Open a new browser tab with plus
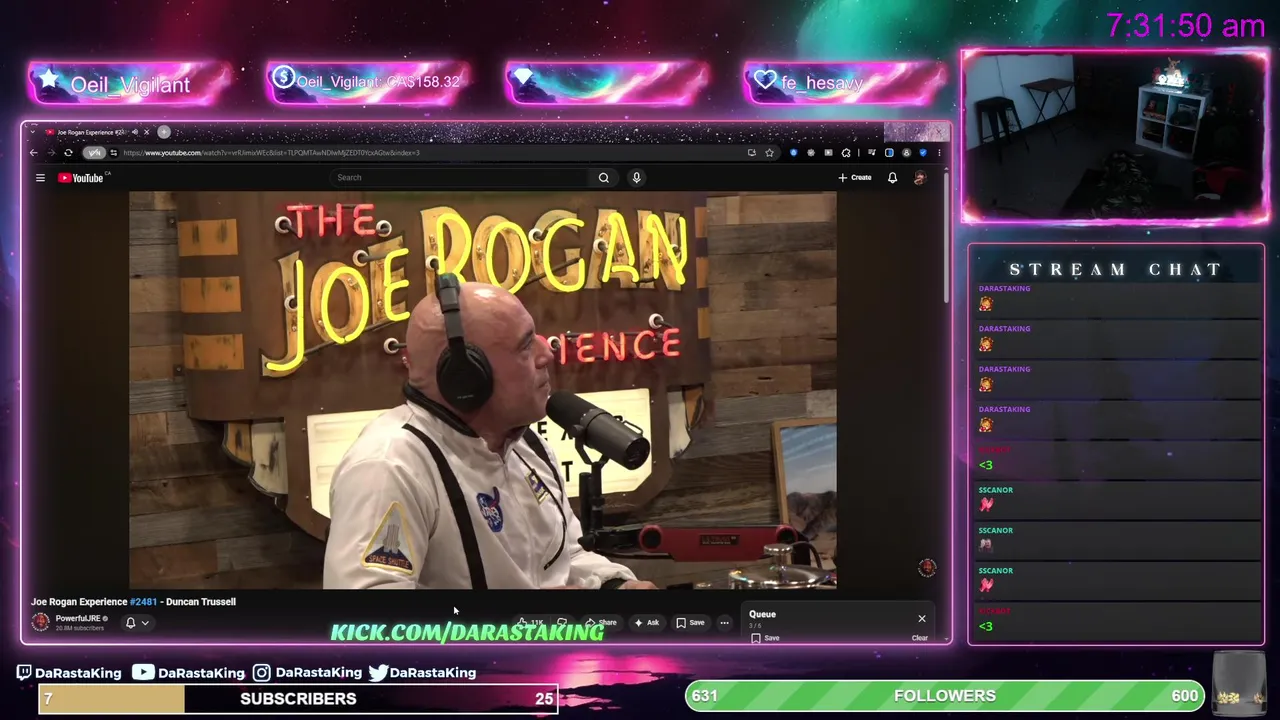 (164, 132)
